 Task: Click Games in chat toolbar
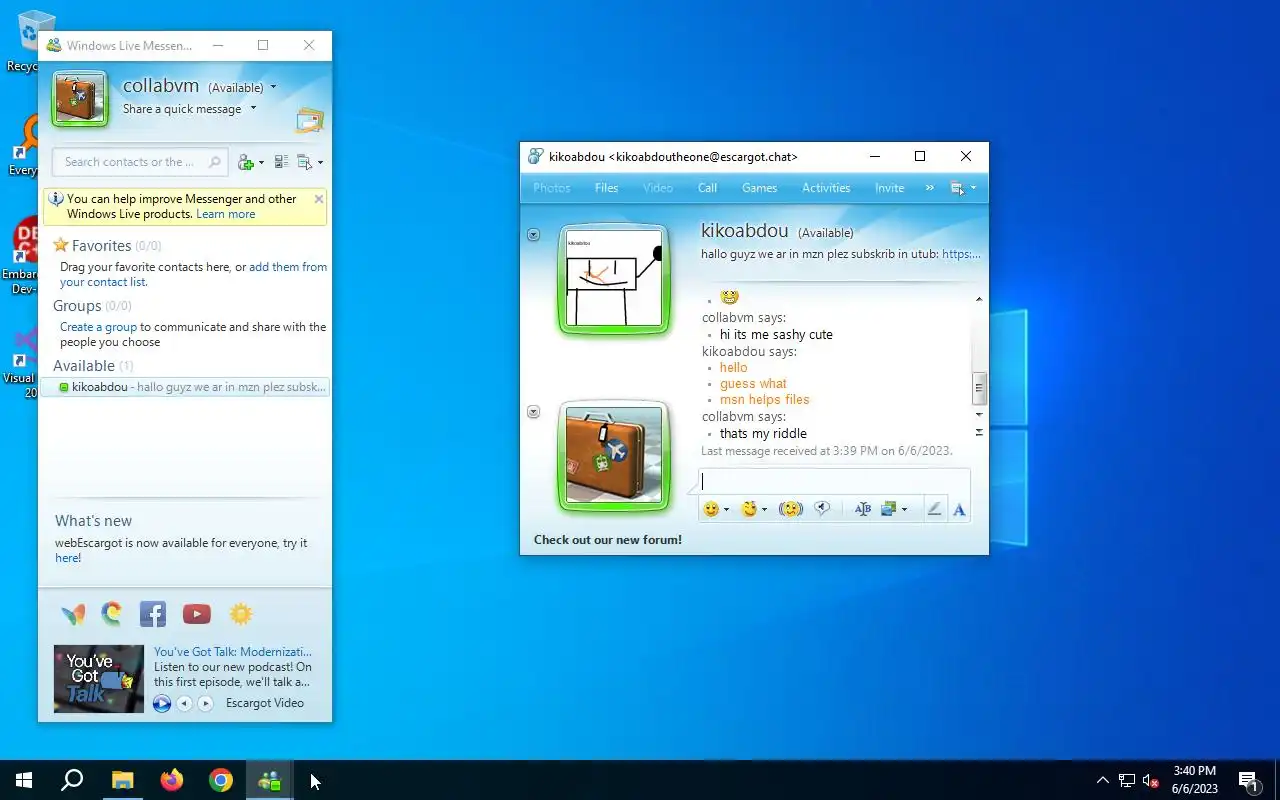click(x=760, y=188)
